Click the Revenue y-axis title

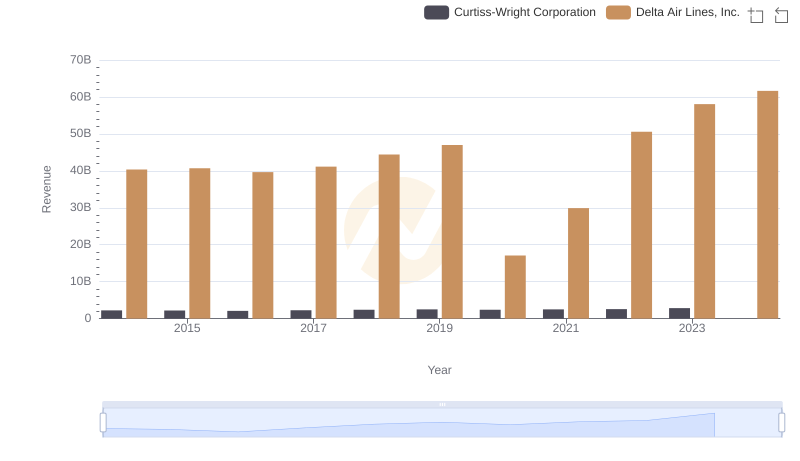point(46,189)
